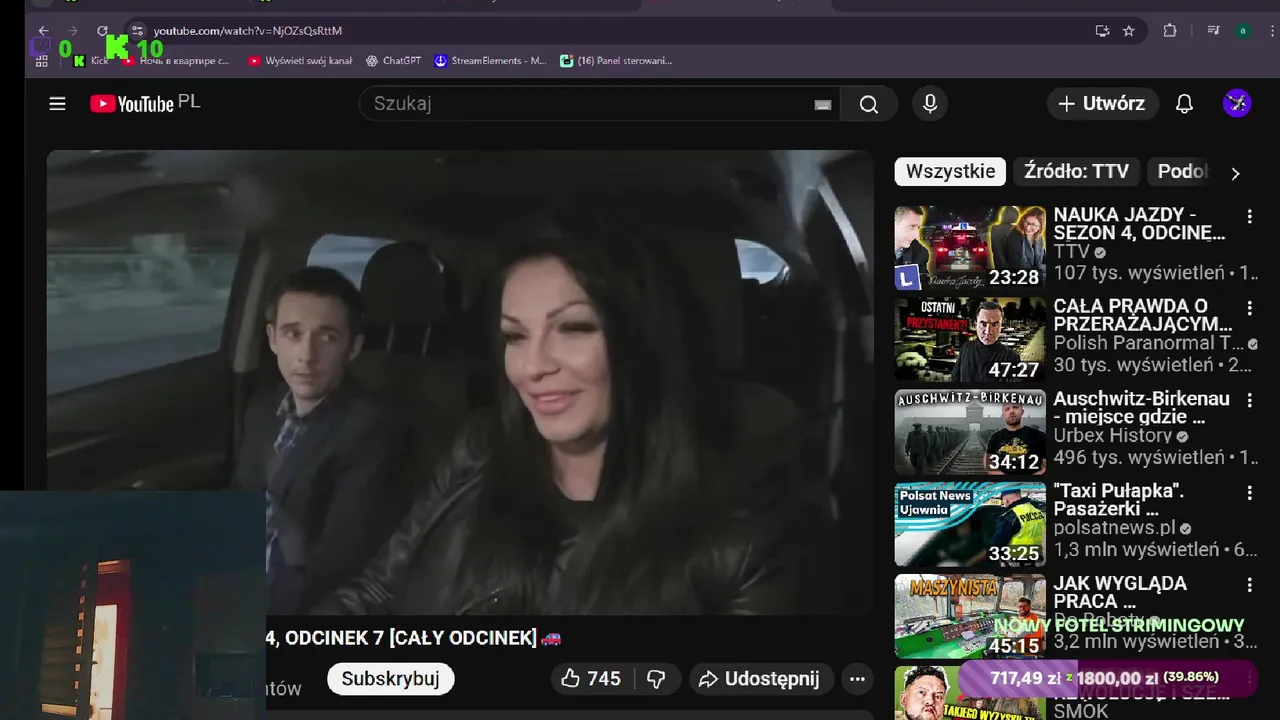This screenshot has height=720, width=1280.
Task: Open the TTV channel name in sidebar
Action: tap(1071, 253)
